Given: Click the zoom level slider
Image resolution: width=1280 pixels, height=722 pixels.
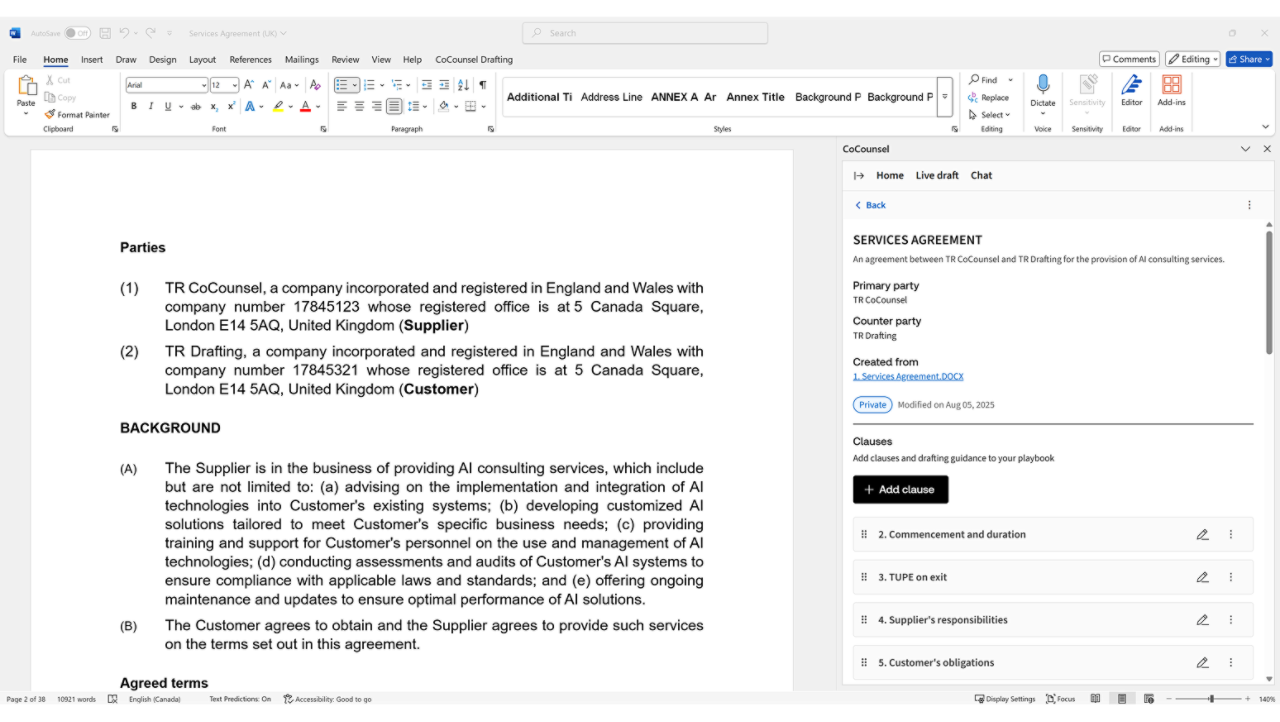Looking at the screenshot, I should (x=1210, y=699).
